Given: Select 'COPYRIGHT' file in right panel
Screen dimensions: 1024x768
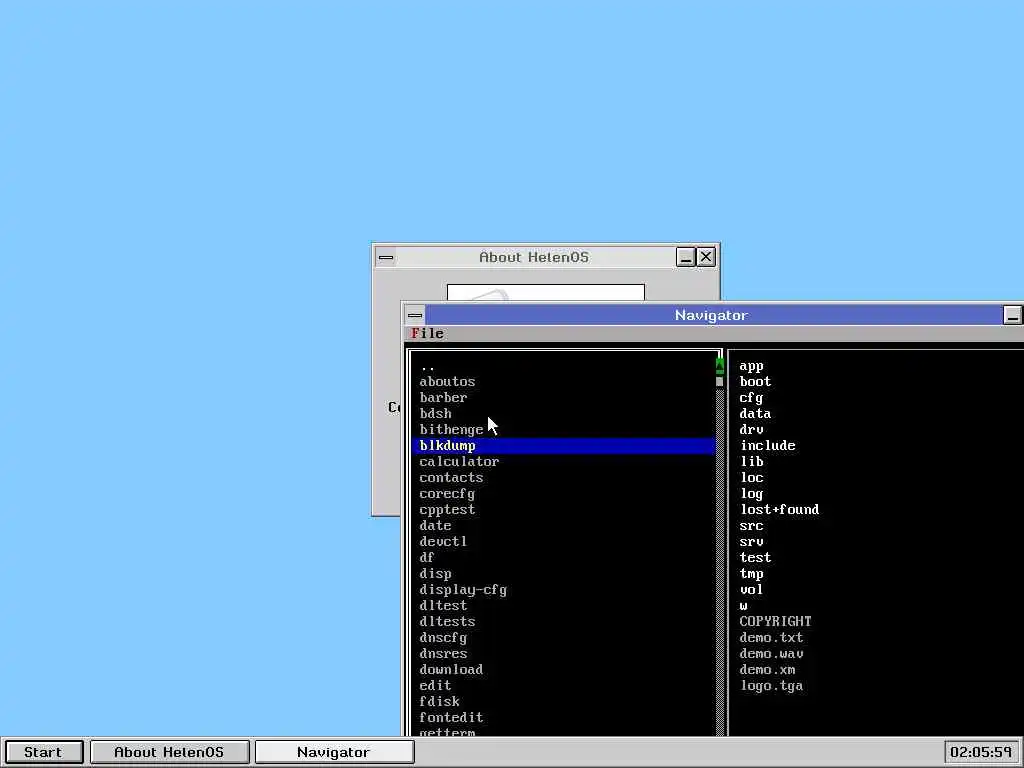Looking at the screenshot, I should coord(776,622).
